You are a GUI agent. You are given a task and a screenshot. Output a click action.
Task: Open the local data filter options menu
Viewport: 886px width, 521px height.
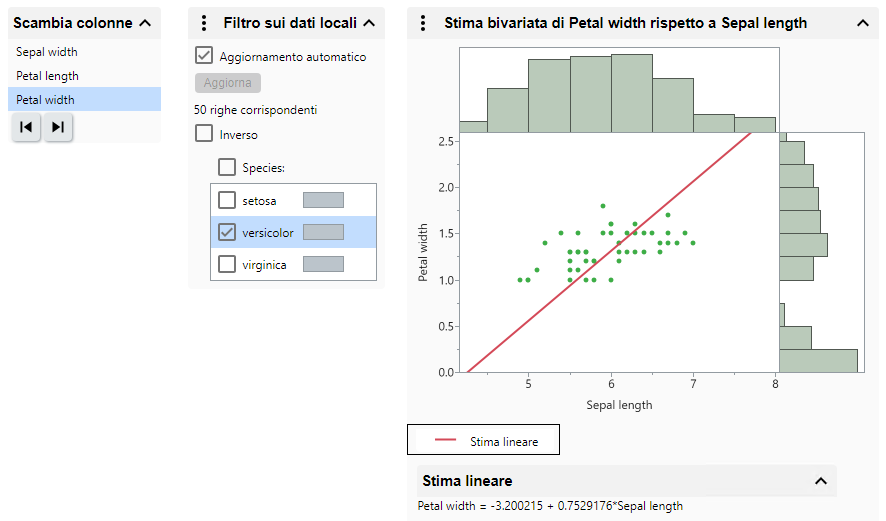[204, 22]
